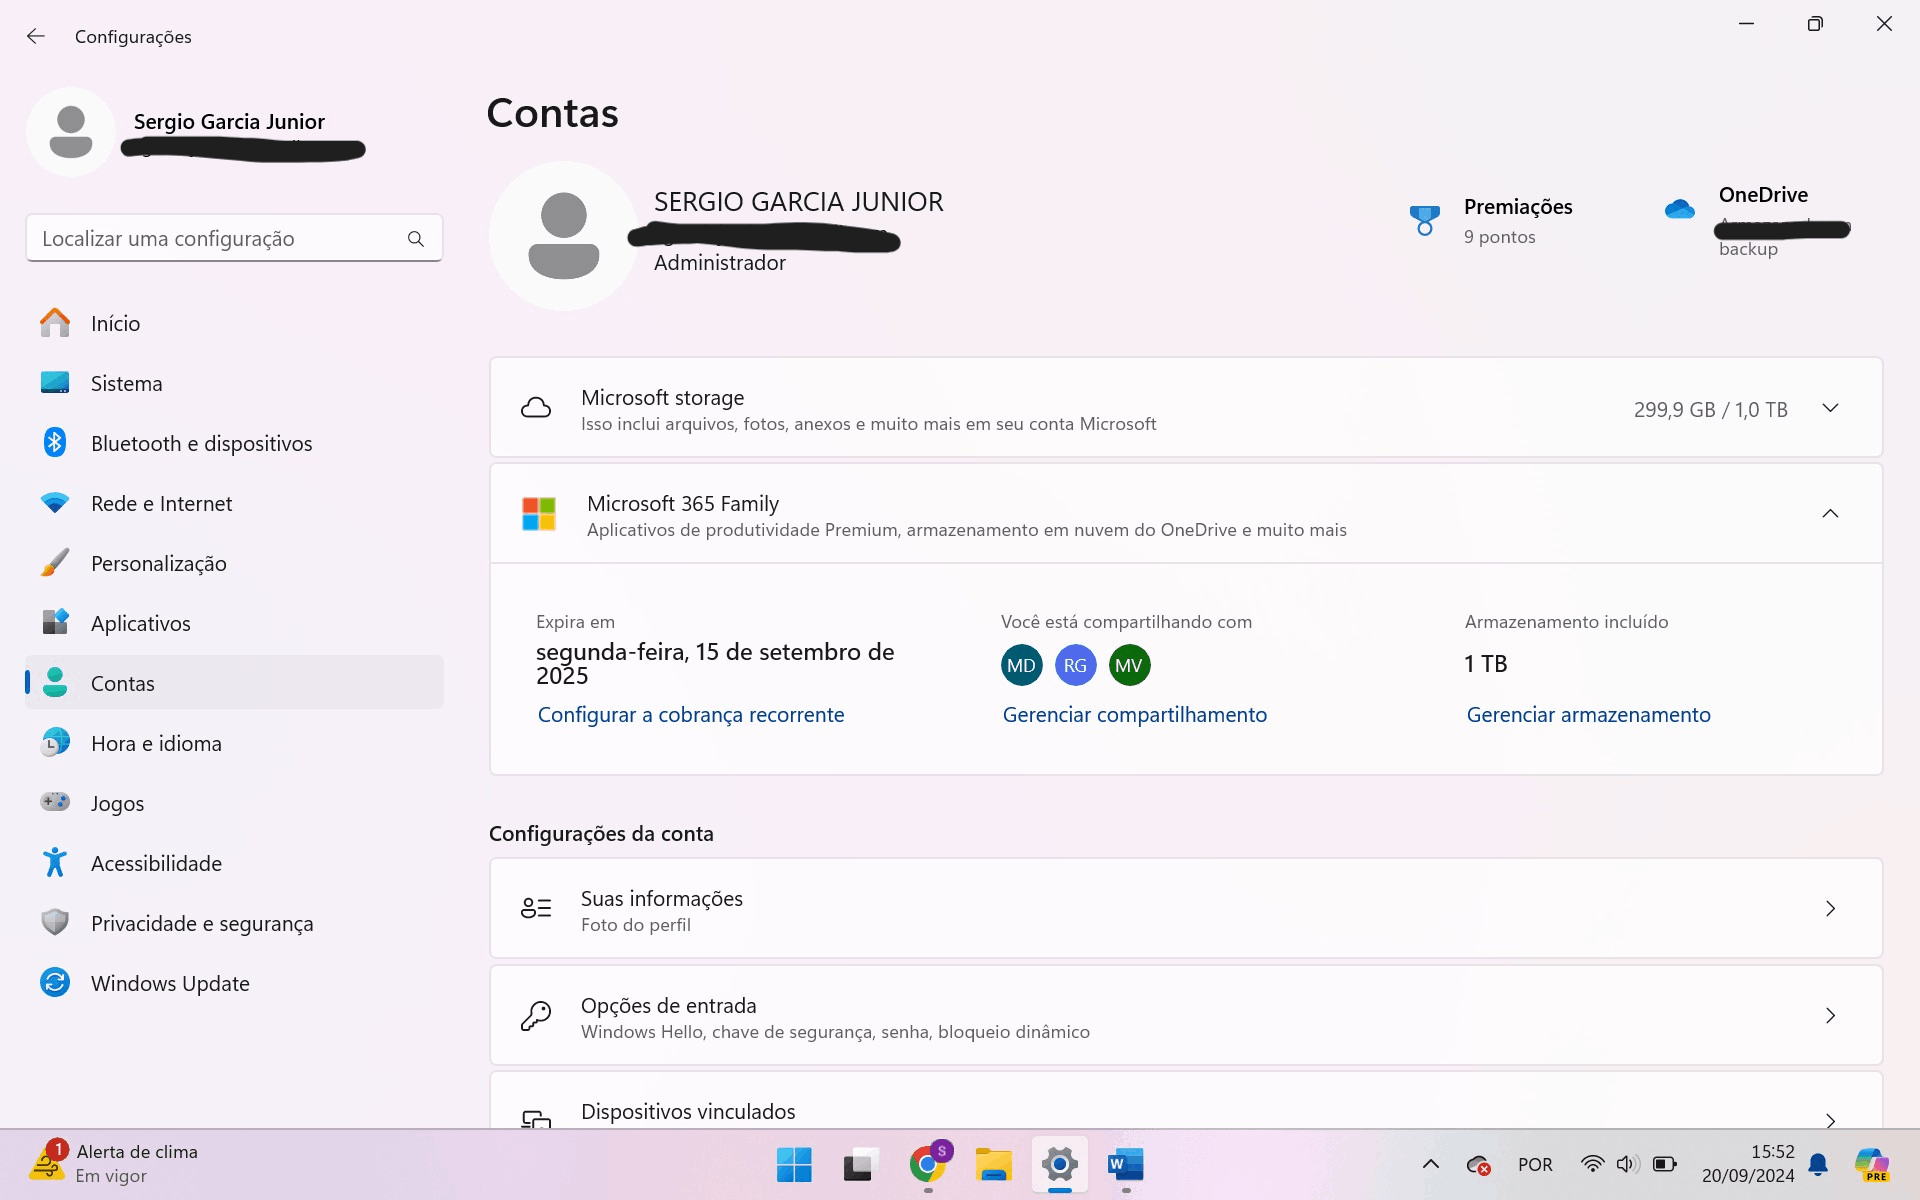Expand the Microsoft storage section

coord(1830,408)
